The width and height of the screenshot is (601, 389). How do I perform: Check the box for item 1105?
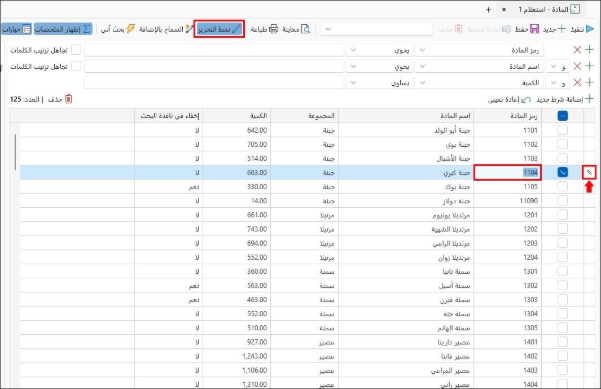click(563, 187)
